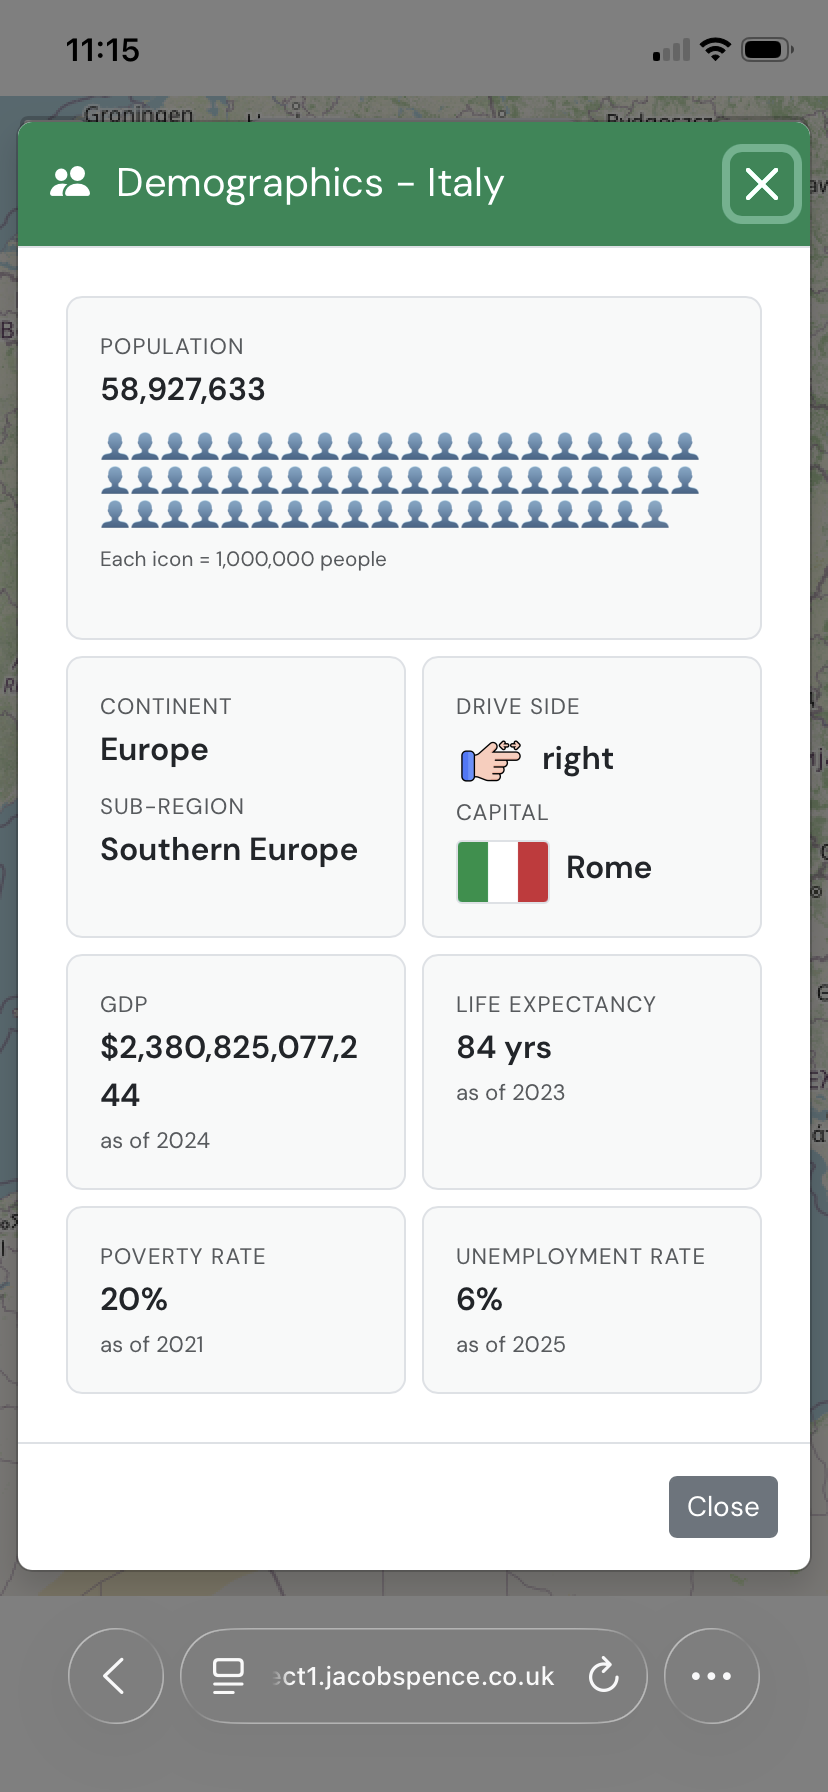Select the GDP card showing $2.3 trillion
828x1792 pixels.
[x=235, y=1071]
